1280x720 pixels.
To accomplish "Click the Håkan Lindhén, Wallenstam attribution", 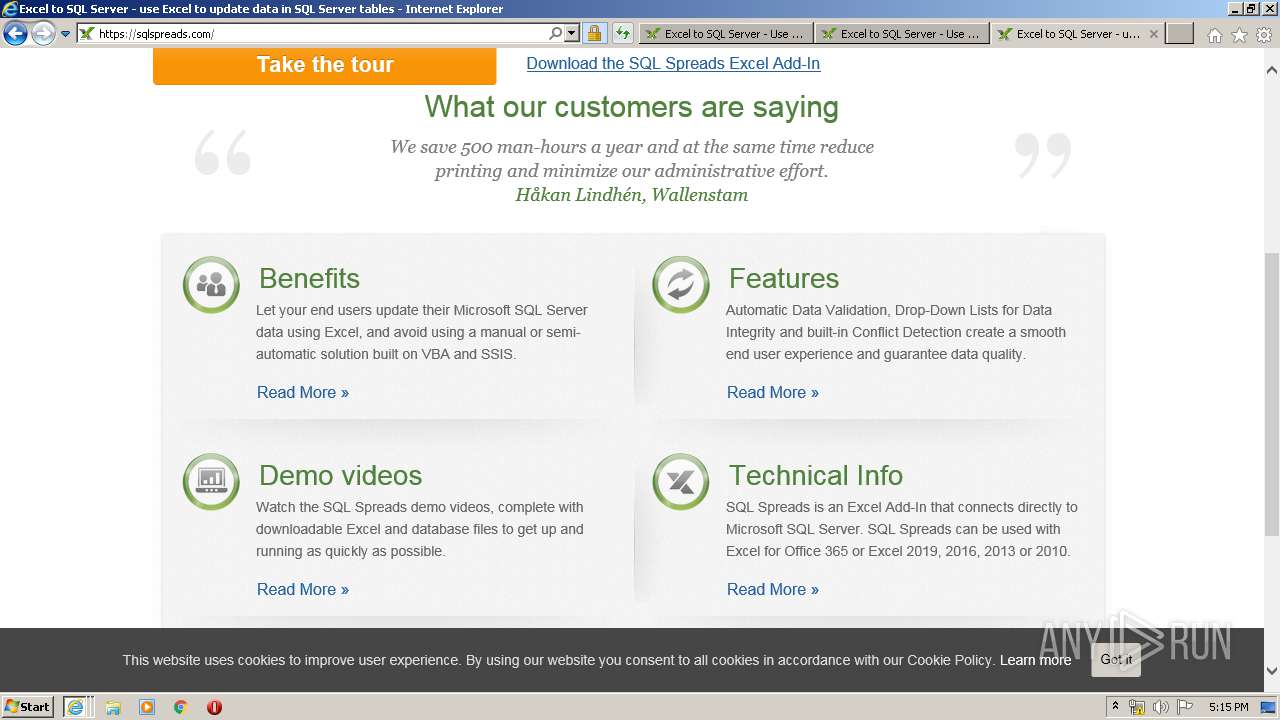I will [x=631, y=195].
